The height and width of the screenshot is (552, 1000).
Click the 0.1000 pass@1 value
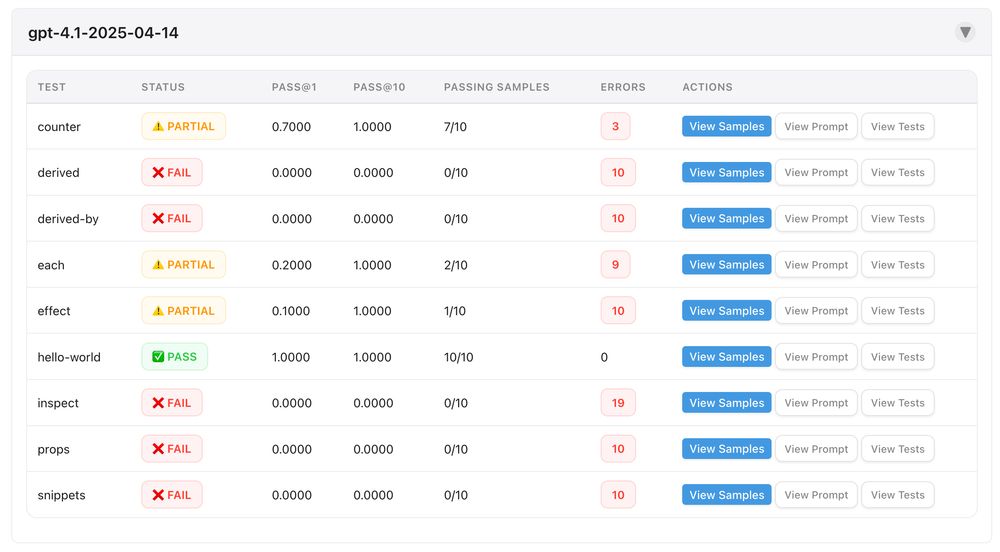coord(291,311)
